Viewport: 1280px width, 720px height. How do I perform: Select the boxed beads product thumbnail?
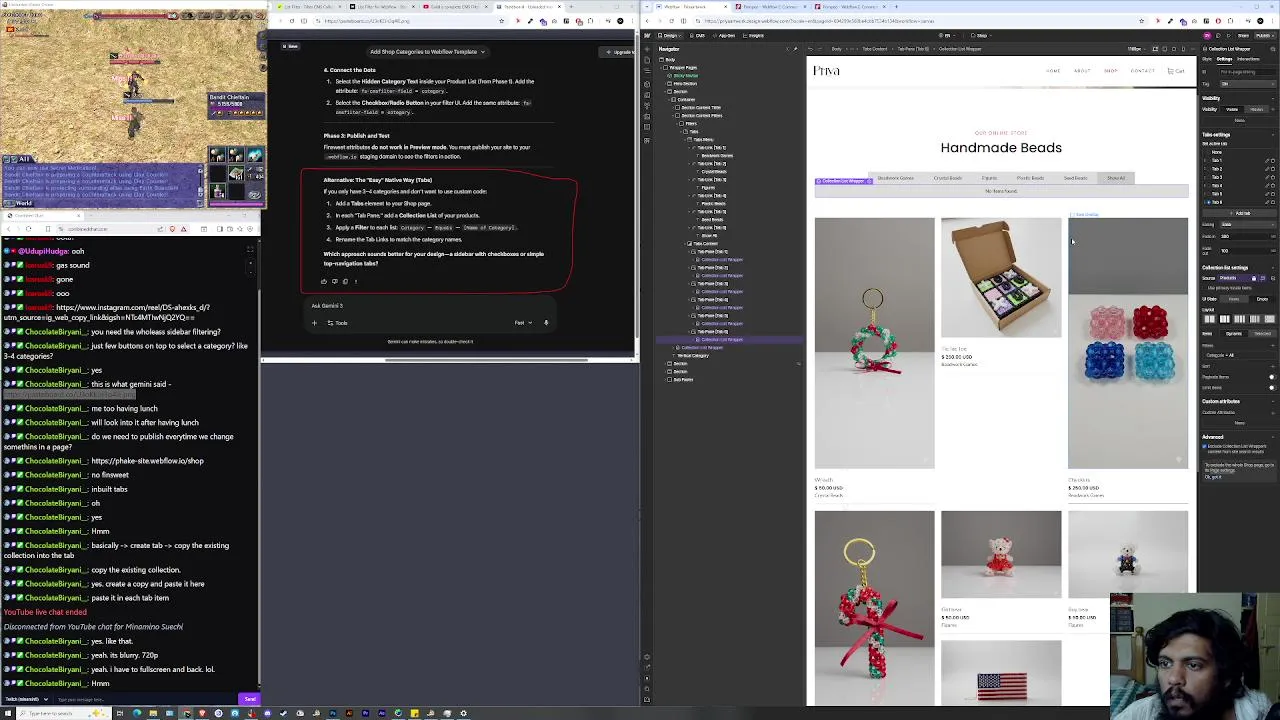(x=1001, y=277)
